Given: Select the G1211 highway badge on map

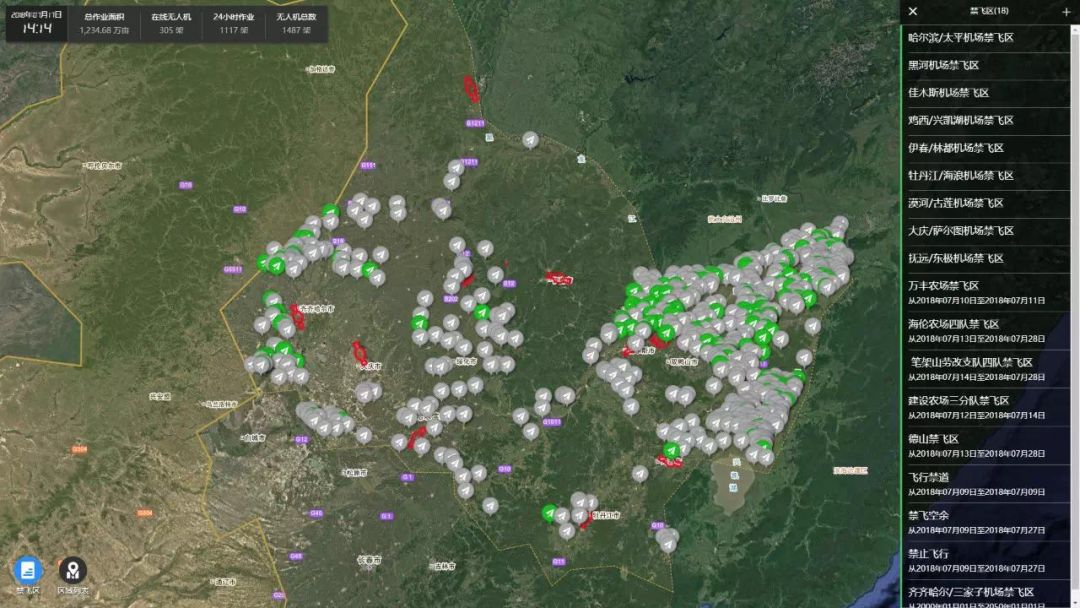Looking at the screenshot, I should (475, 123).
